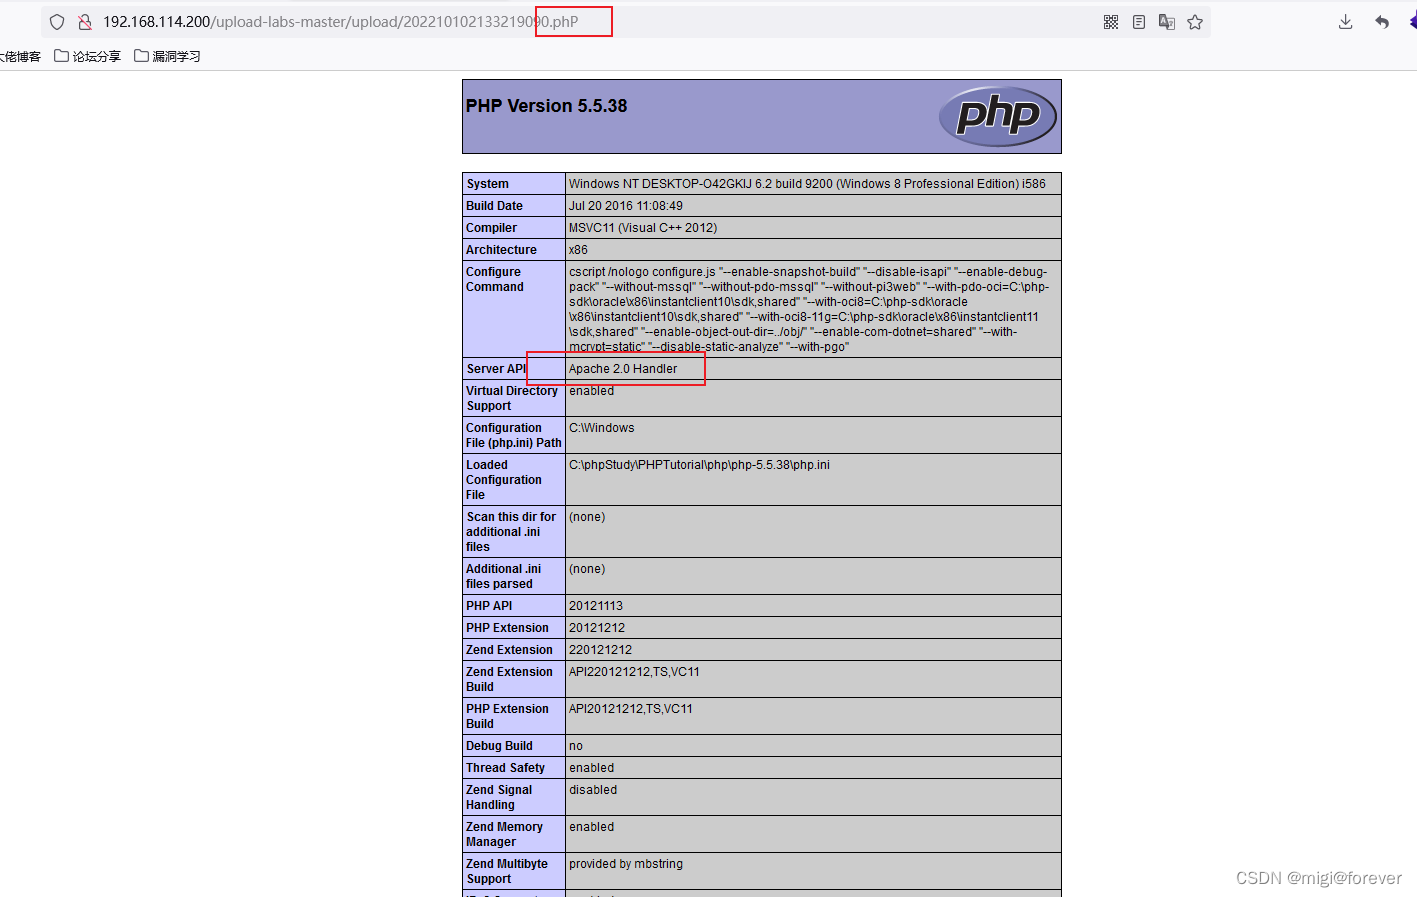Image resolution: width=1417 pixels, height=897 pixels.
Task: Select the php-5.5.38\php.ini path value
Action: (699, 465)
